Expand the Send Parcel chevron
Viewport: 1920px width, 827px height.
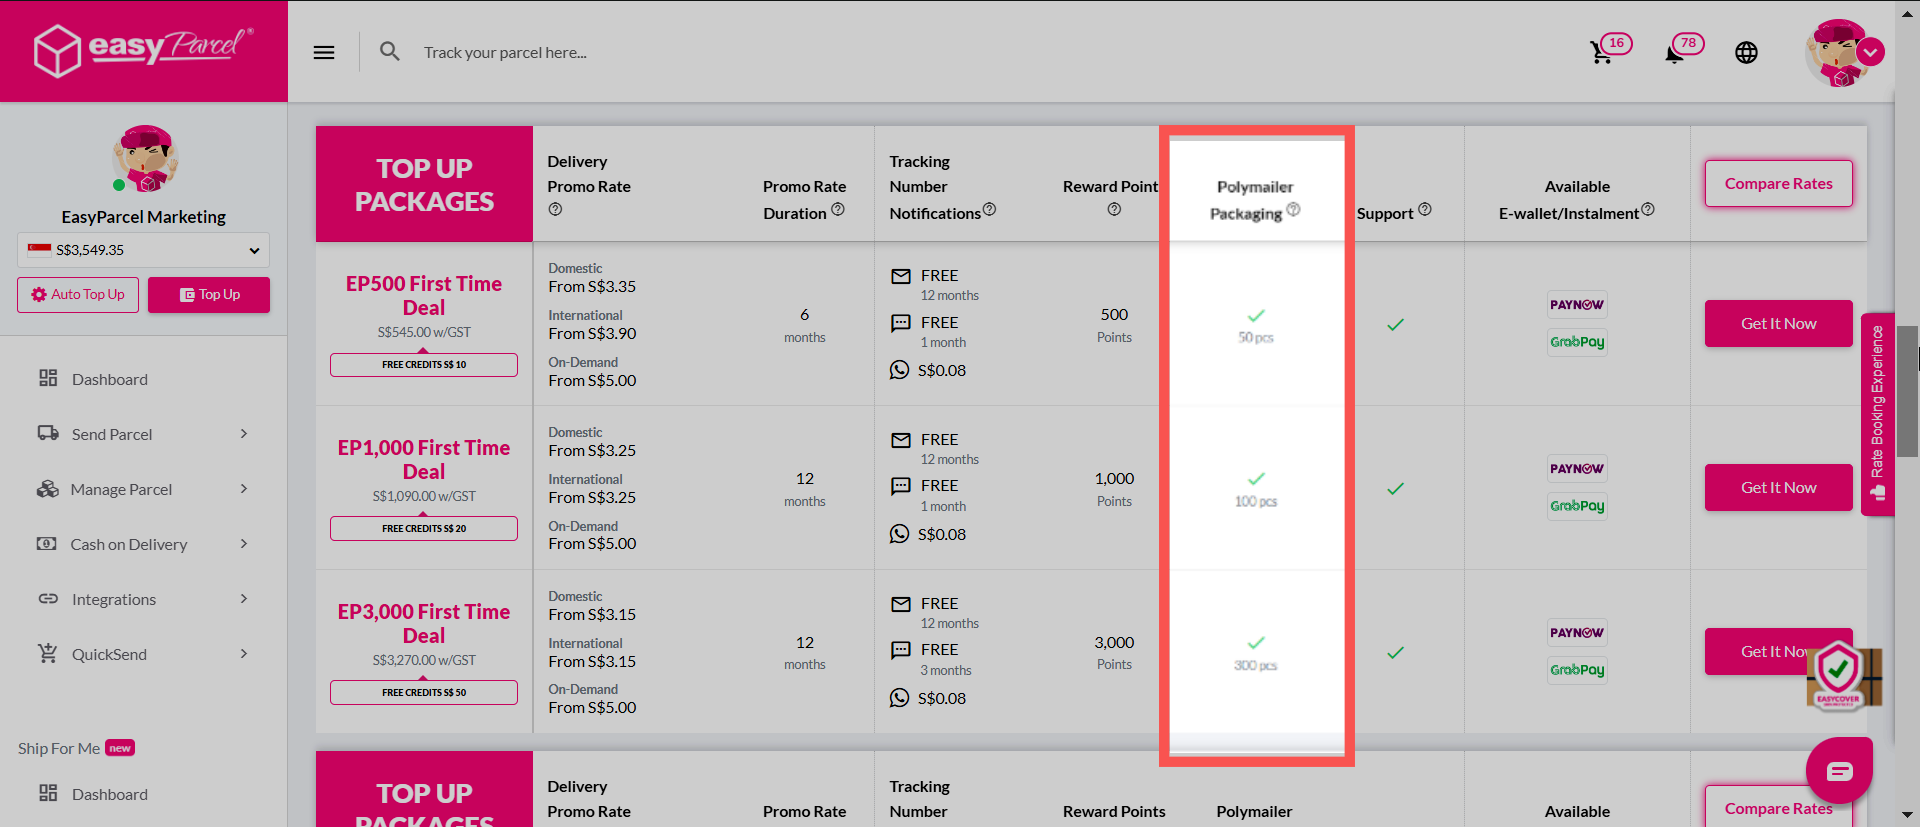tap(244, 433)
